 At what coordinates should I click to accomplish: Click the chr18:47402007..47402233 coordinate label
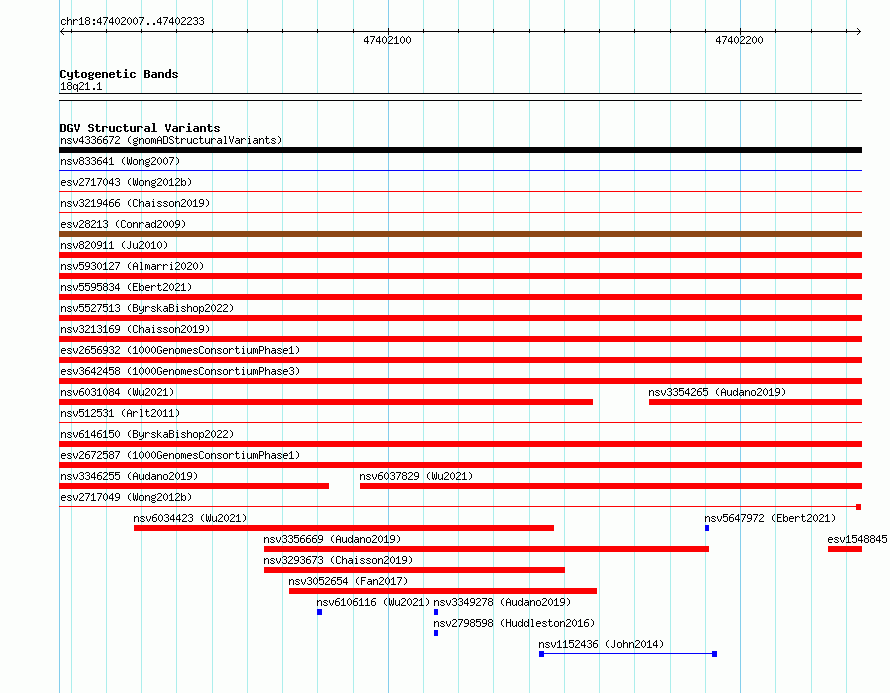click(x=132, y=21)
